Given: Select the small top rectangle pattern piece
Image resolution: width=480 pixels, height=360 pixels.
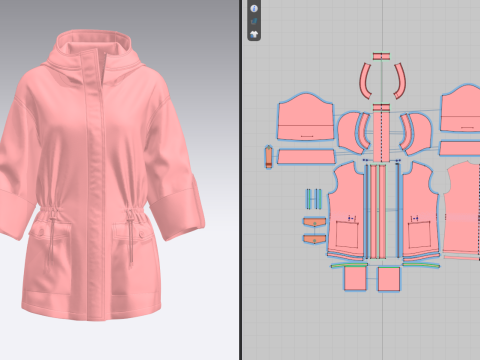Looking at the screenshot, I should point(381,56).
